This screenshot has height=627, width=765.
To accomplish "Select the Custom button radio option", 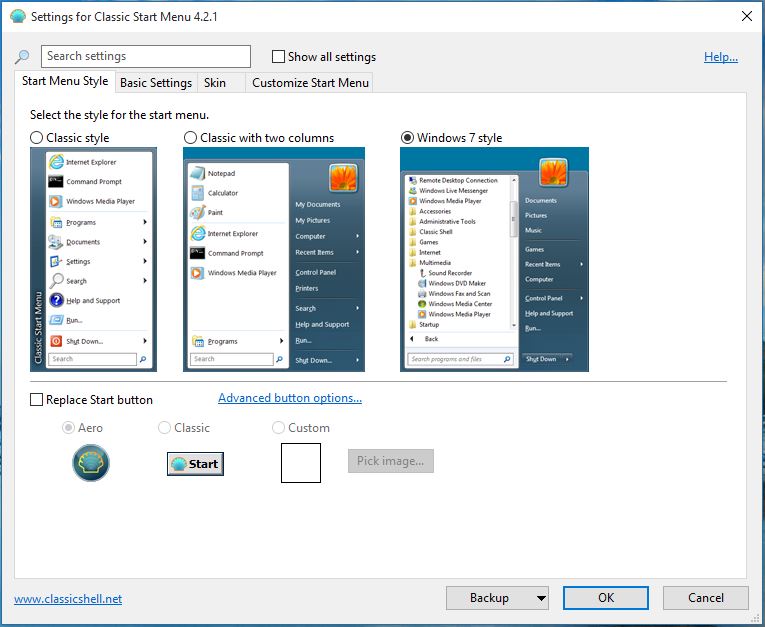I will point(278,427).
